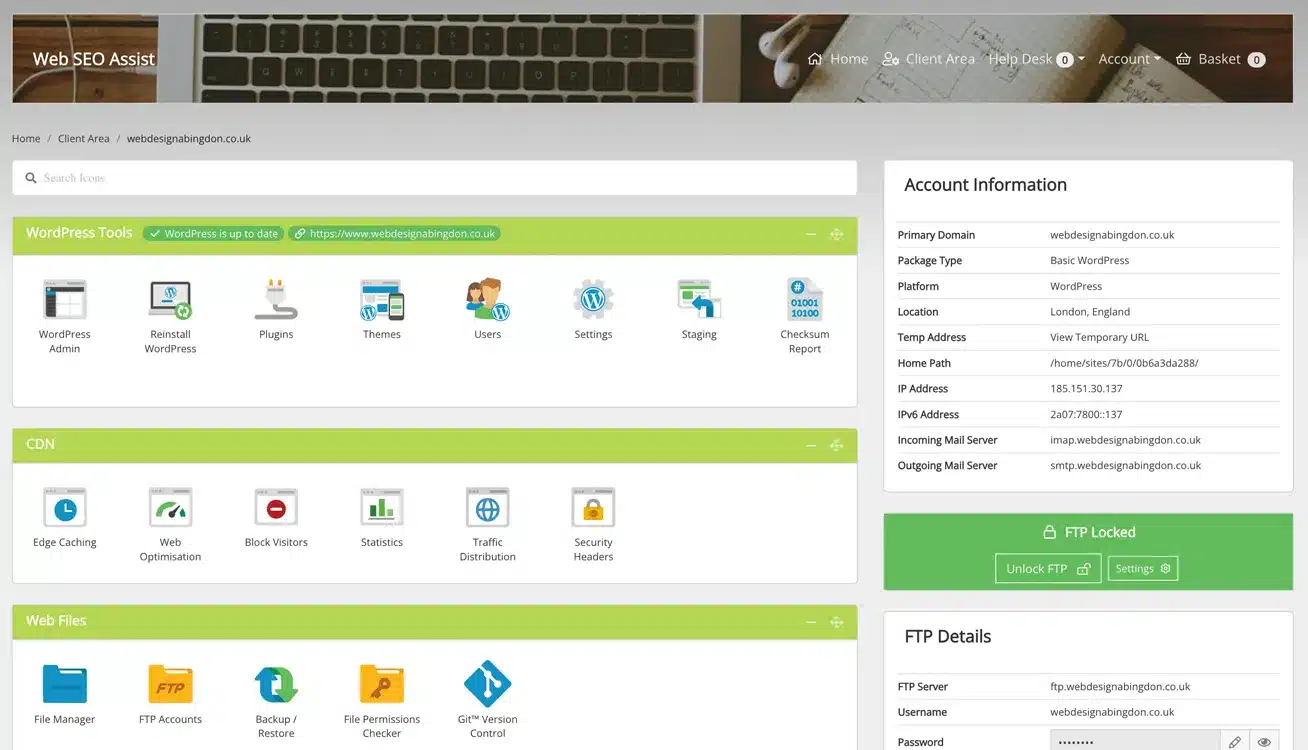Open the Account dropdown menu
The width and height of the screenshot is (1308, 750).
click(1129, 59)
